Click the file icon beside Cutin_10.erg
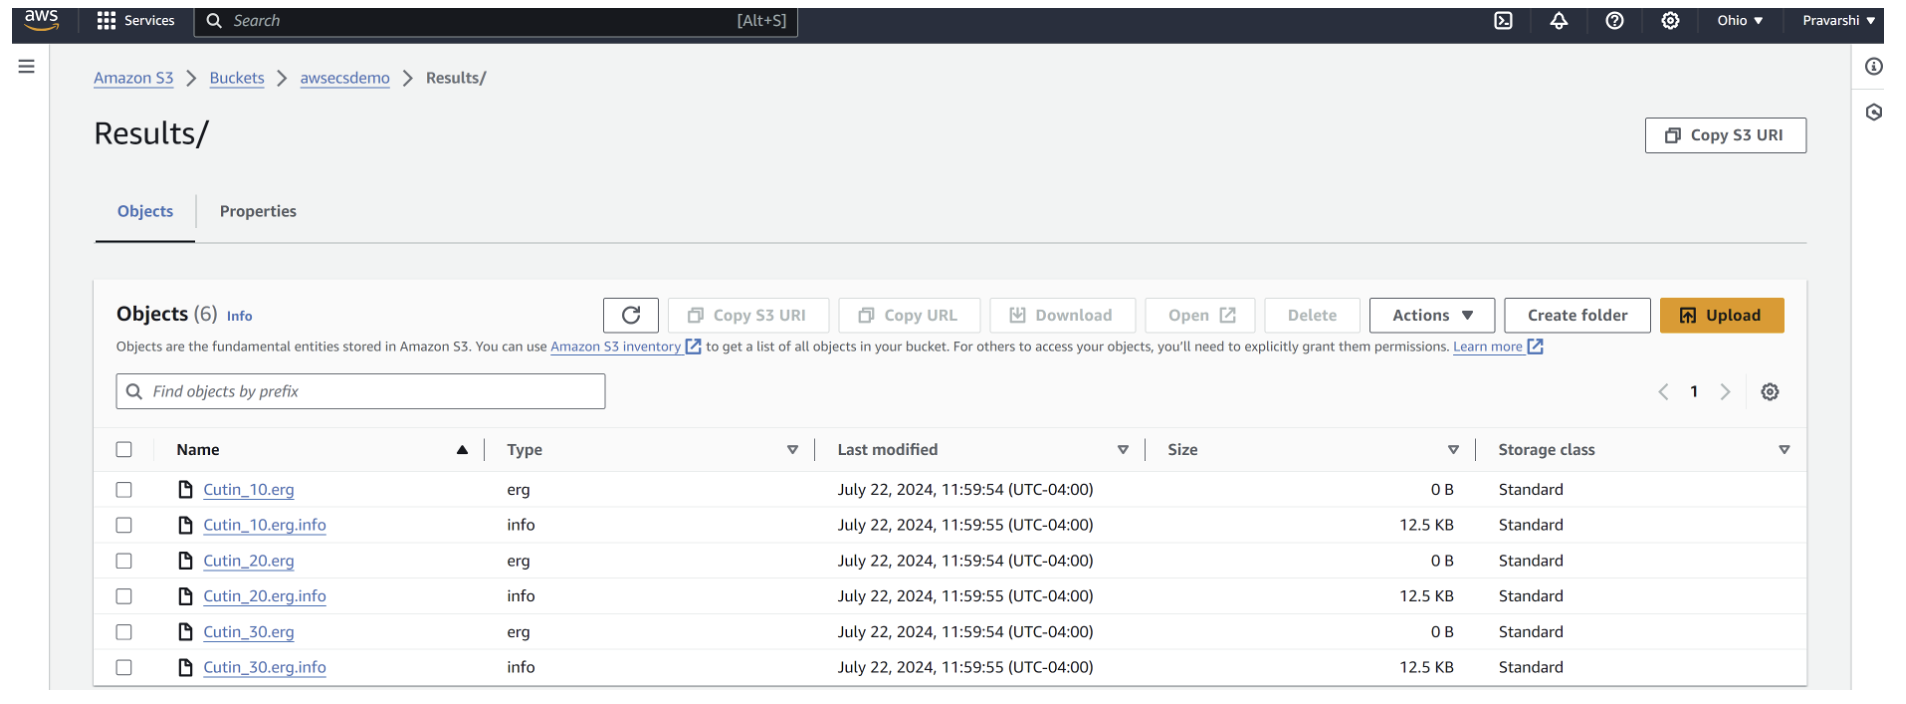 (x=185, y=489)
